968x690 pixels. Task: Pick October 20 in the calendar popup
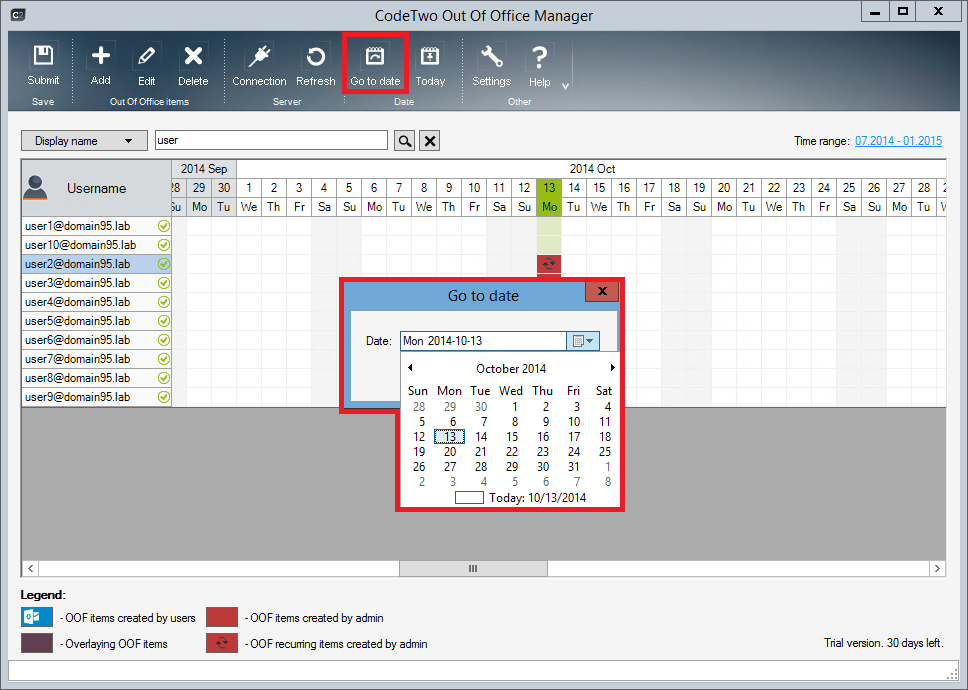[x=450, y=452]
